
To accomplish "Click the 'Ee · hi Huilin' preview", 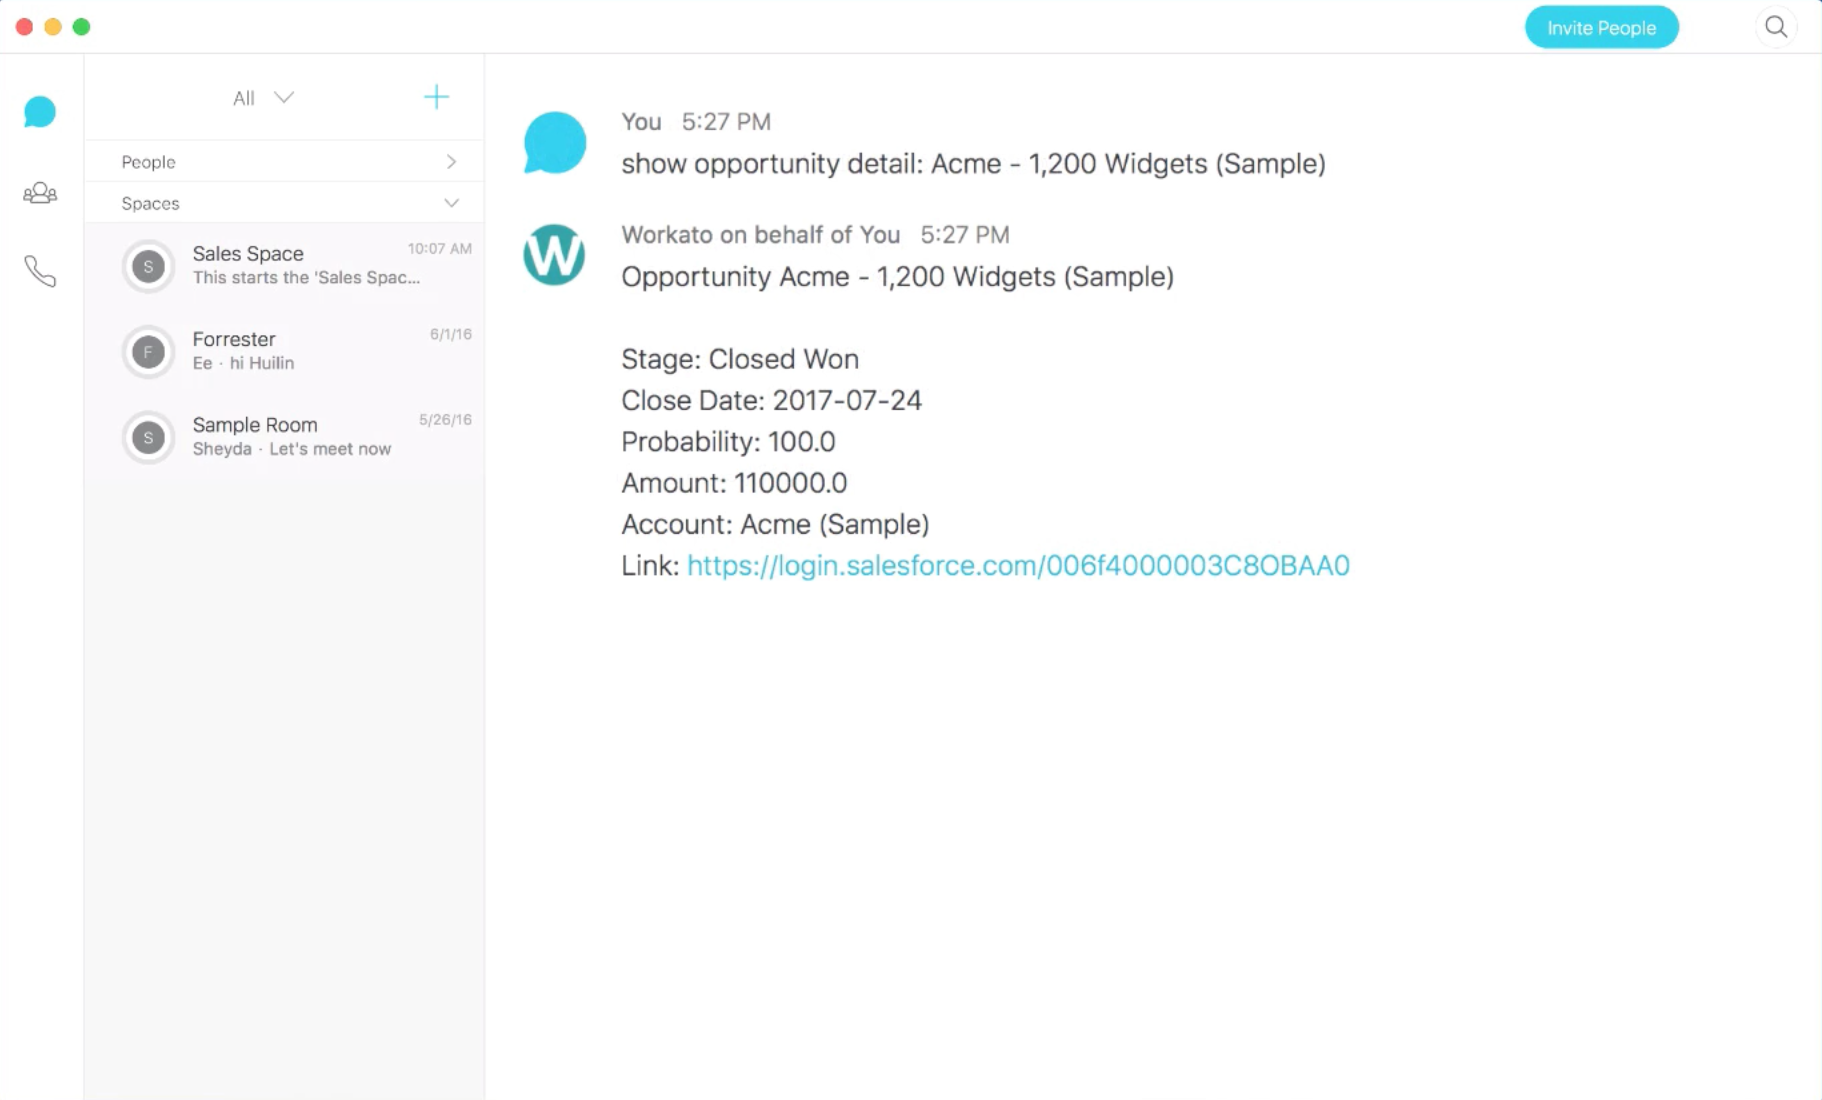I will (x=243, y=363).
